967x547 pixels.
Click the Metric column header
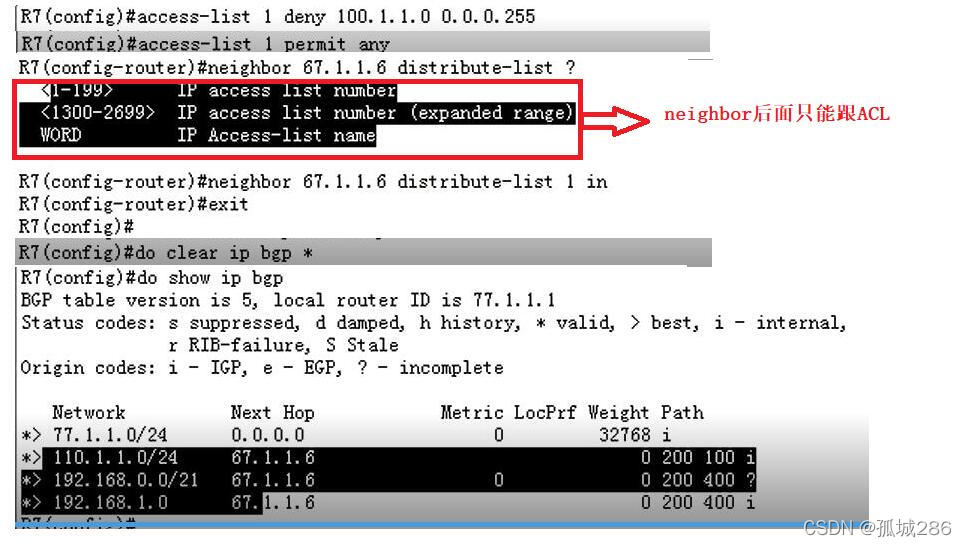[472, 412]
